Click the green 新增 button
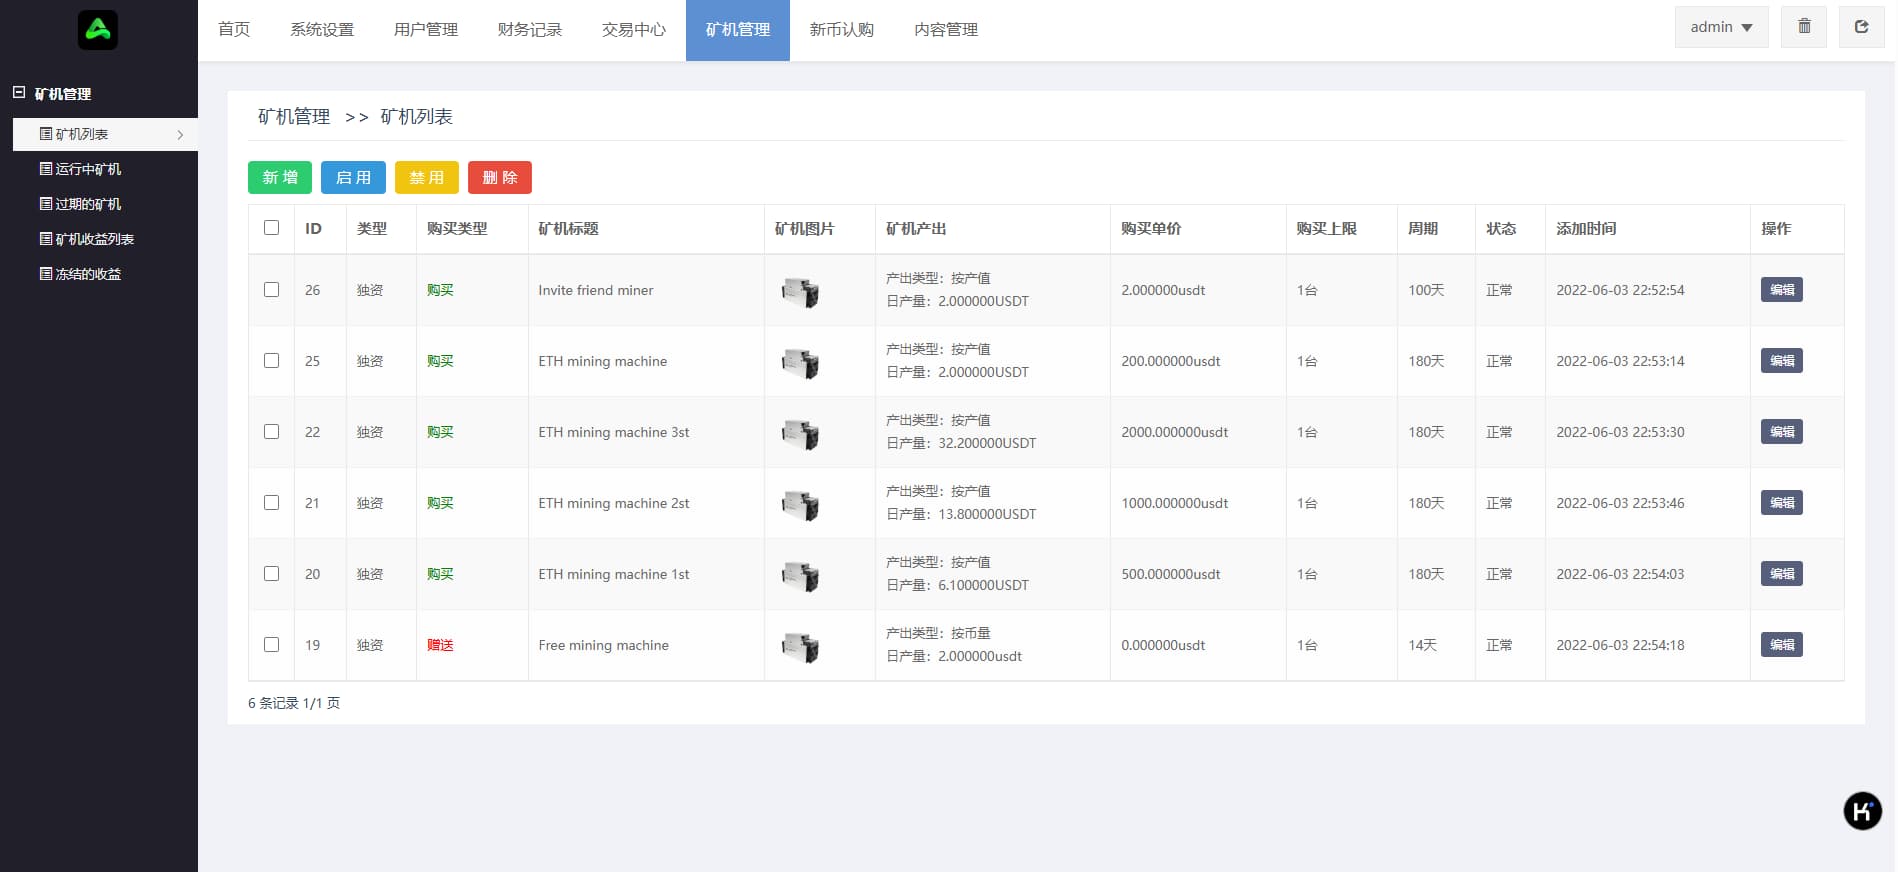The image size is (1898, 872). 280,178
